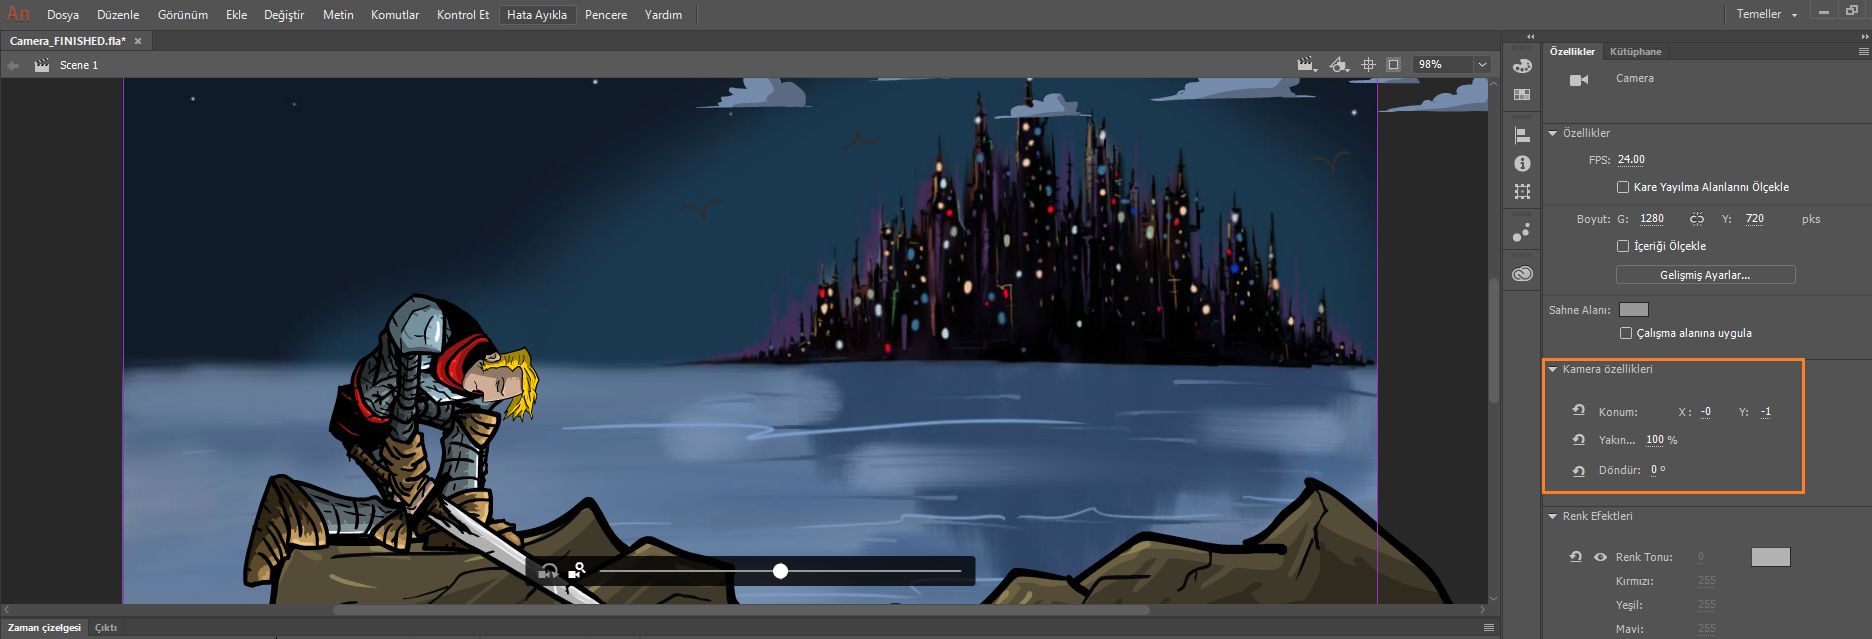Screen dimensions: 1872x639
Task: Select the Zaman çizelgesi tab
Action: coord(44,628)
